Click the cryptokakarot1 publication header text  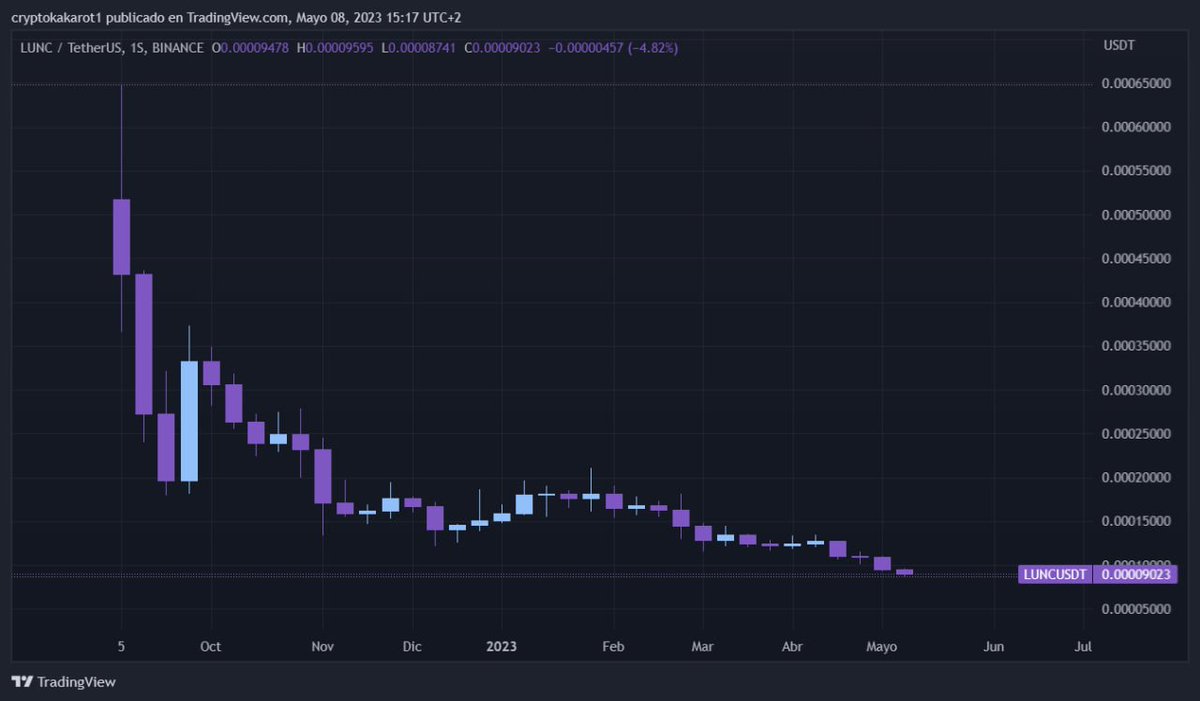(x=238, y=17)
